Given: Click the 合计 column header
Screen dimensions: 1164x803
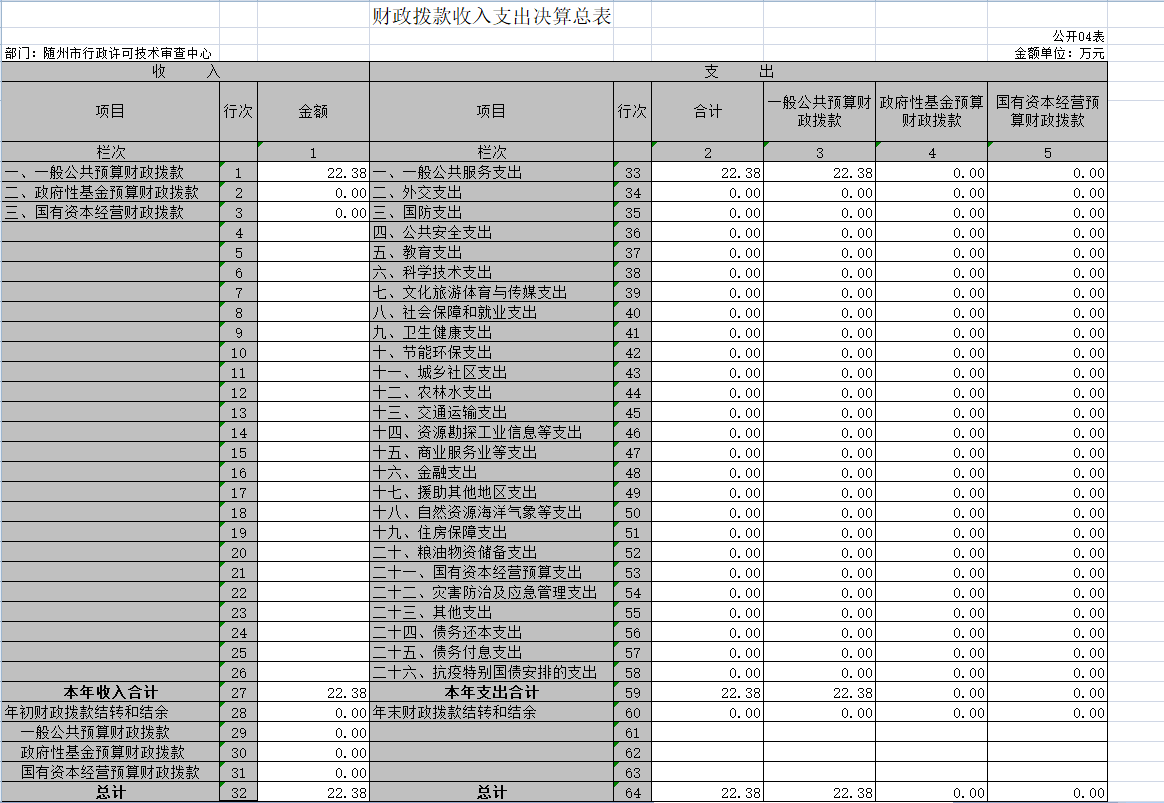Looking at the screenshot, I should [x=707, y=112].
